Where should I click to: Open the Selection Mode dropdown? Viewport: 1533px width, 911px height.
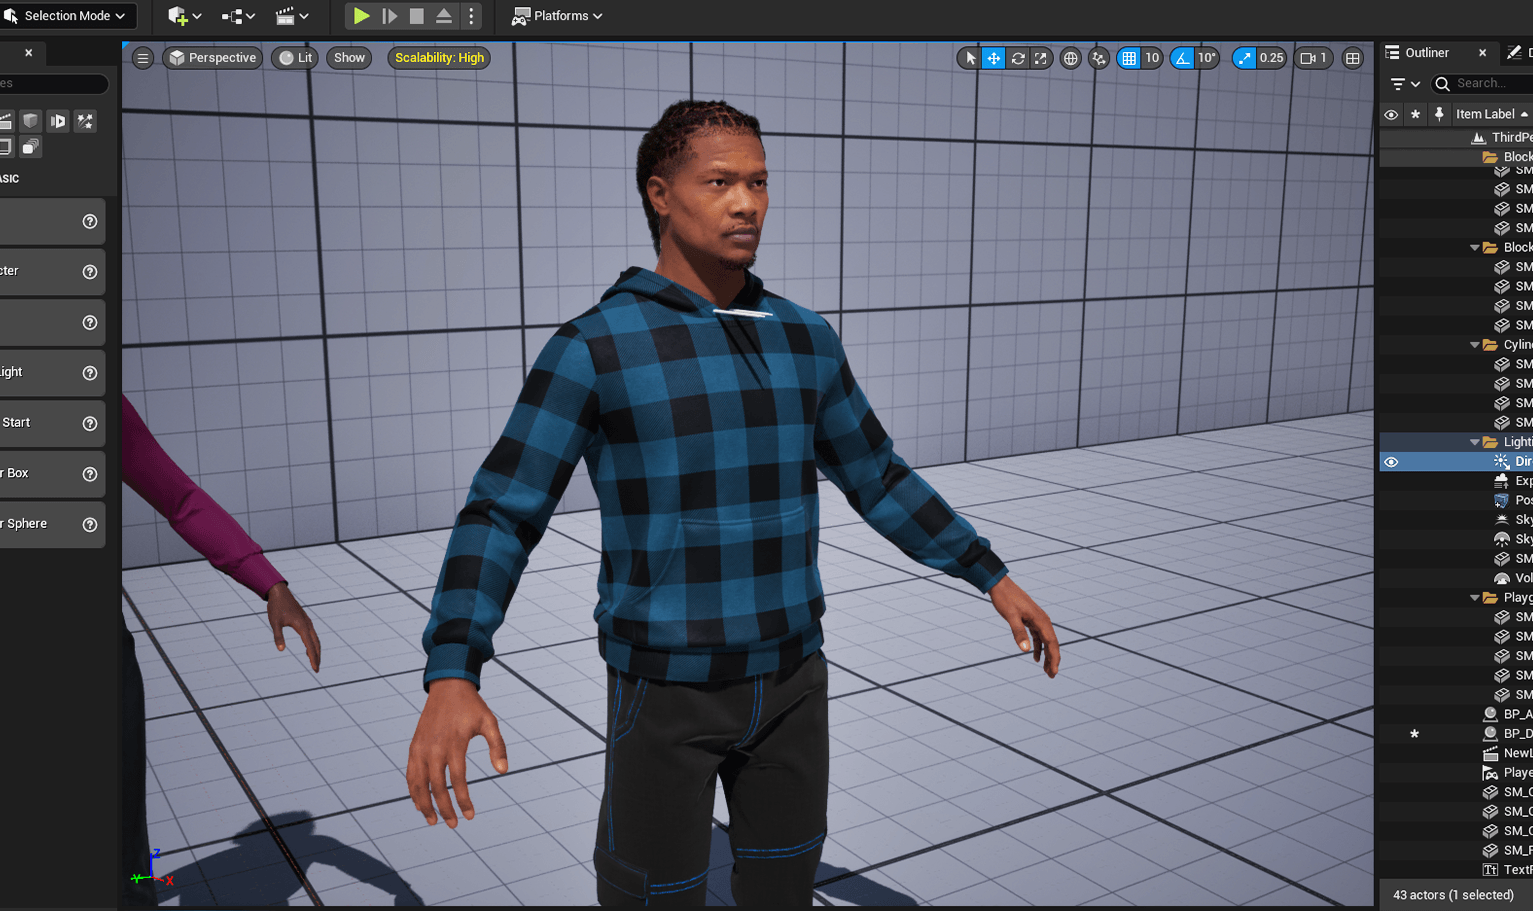[68, 16]
